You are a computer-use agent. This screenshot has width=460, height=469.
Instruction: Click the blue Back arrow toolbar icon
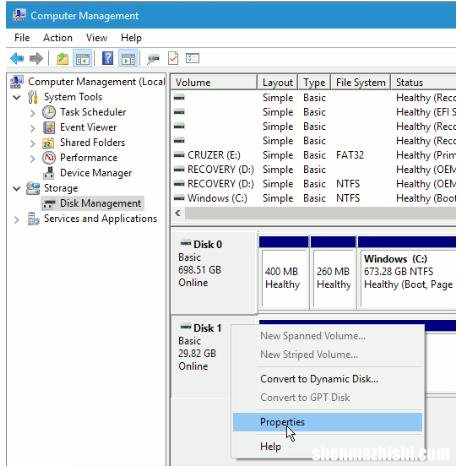pos(17,59)
